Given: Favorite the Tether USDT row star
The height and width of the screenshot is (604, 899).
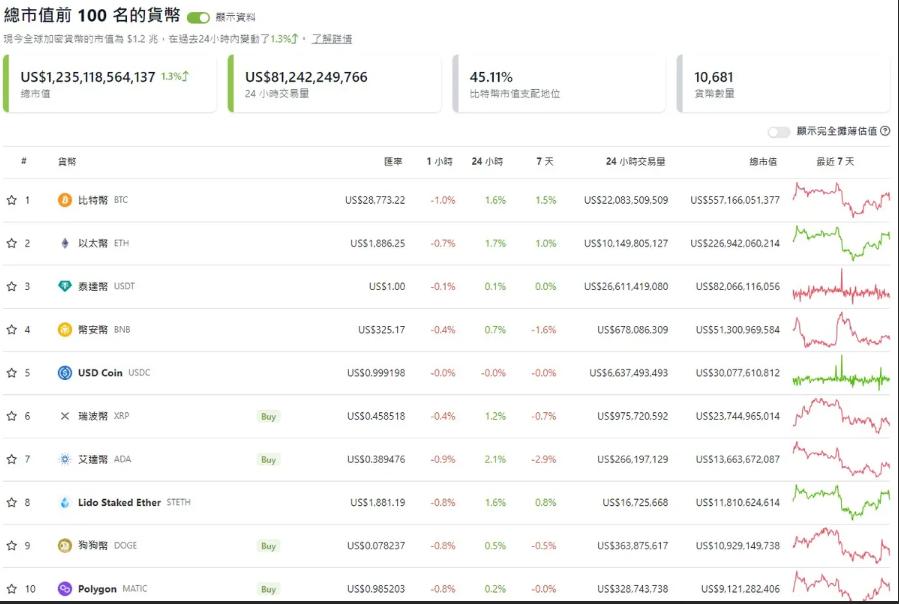Looking at the screenshot, I should pyautogui.click(x=11, y=286).
